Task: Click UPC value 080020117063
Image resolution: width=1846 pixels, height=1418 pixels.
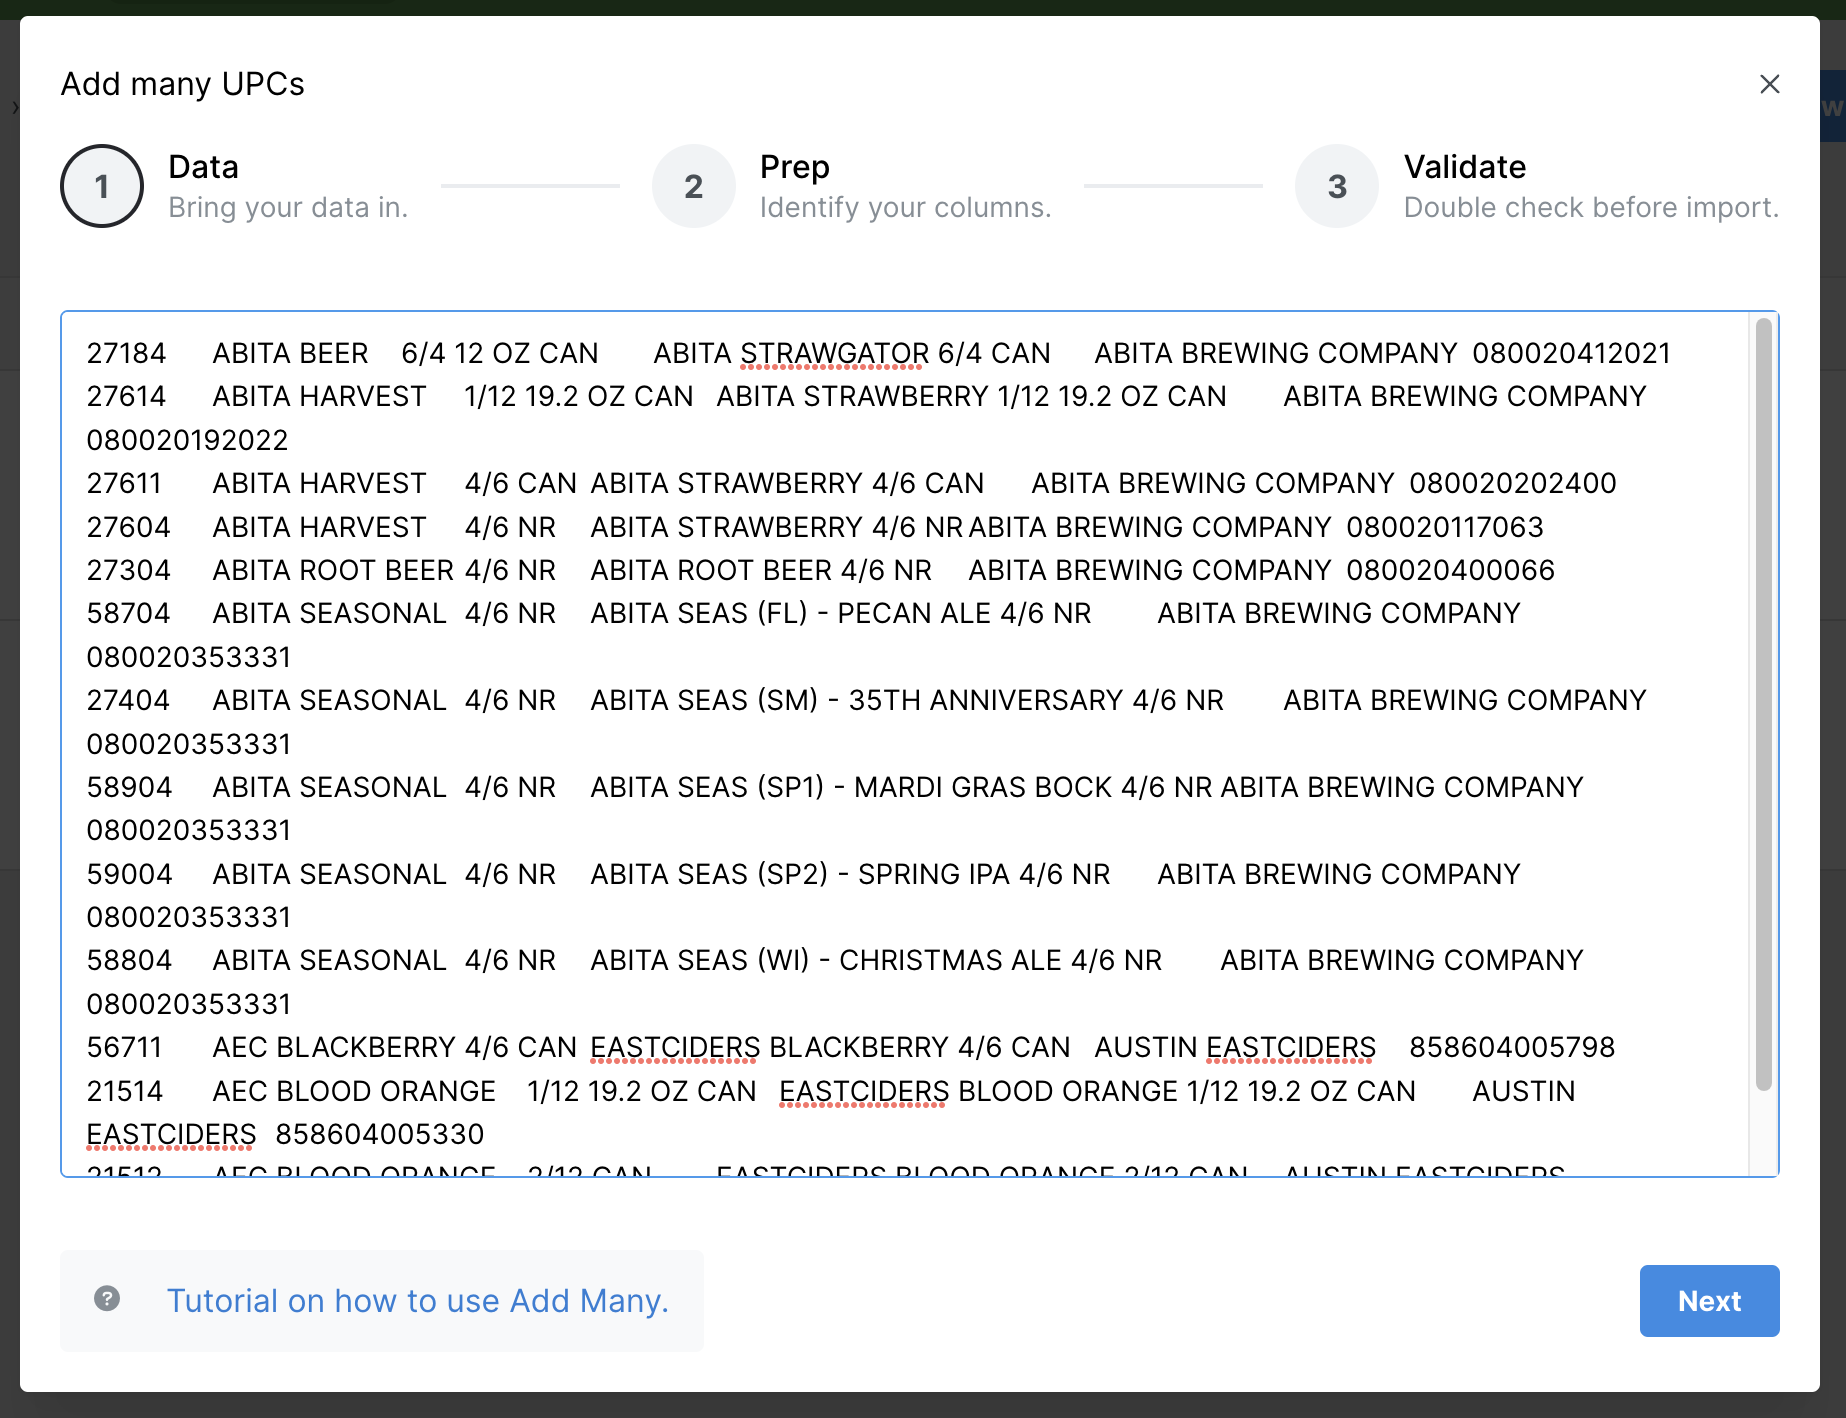Action: coord(1445,527)
